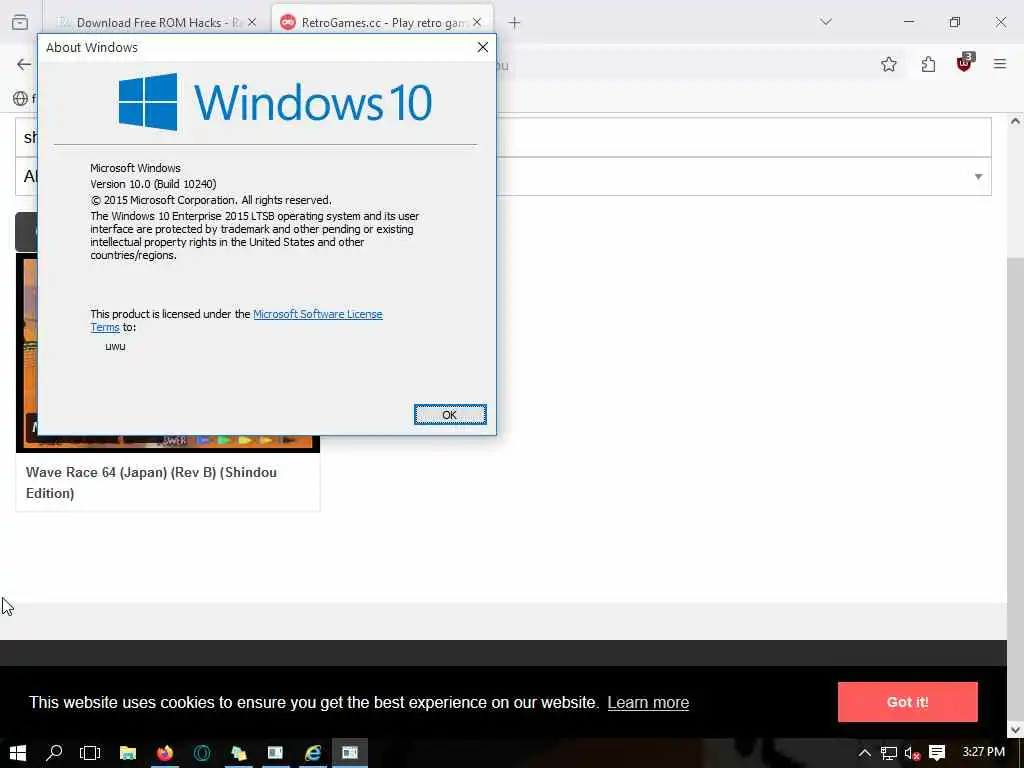Open the browser extensions puzzle icon
1024x768 pixels.
click(928, 64)
